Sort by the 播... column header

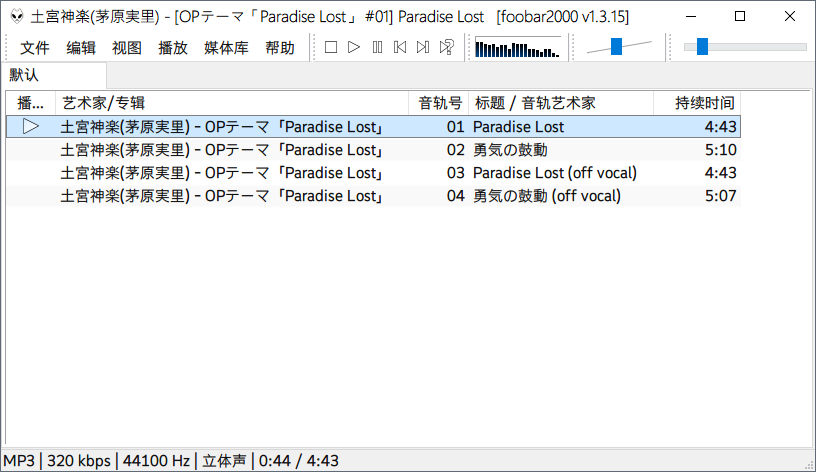pos(31,103)
